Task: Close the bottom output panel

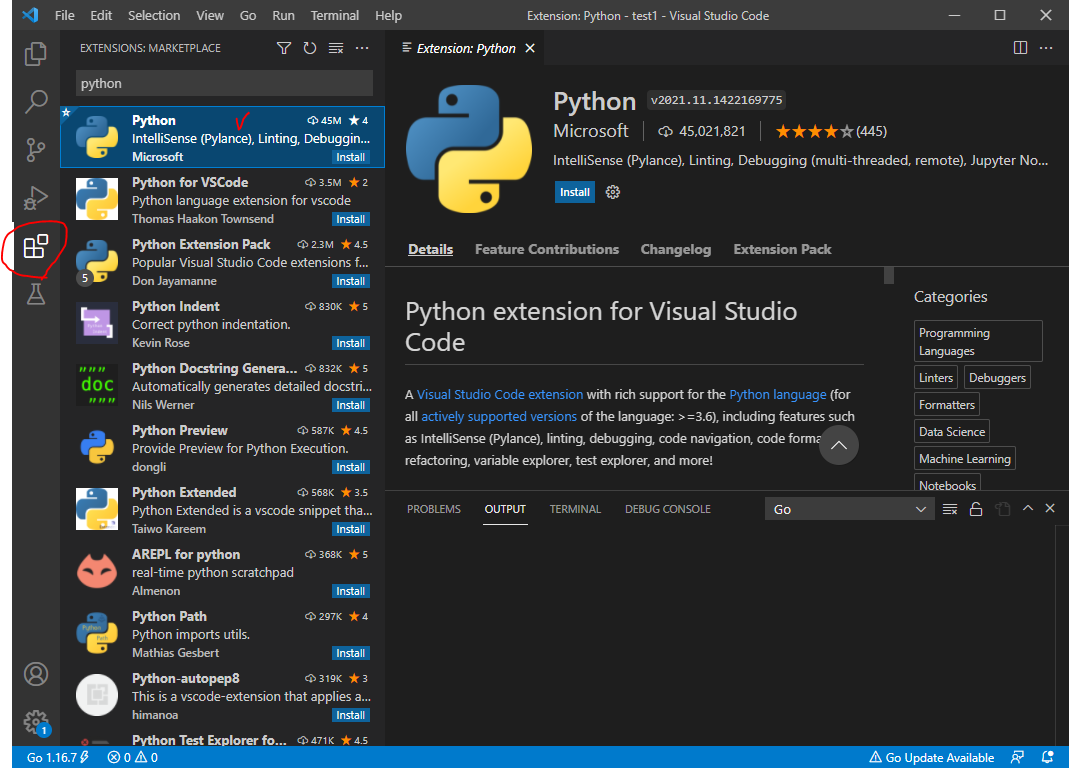Action: click(1050, 508)
